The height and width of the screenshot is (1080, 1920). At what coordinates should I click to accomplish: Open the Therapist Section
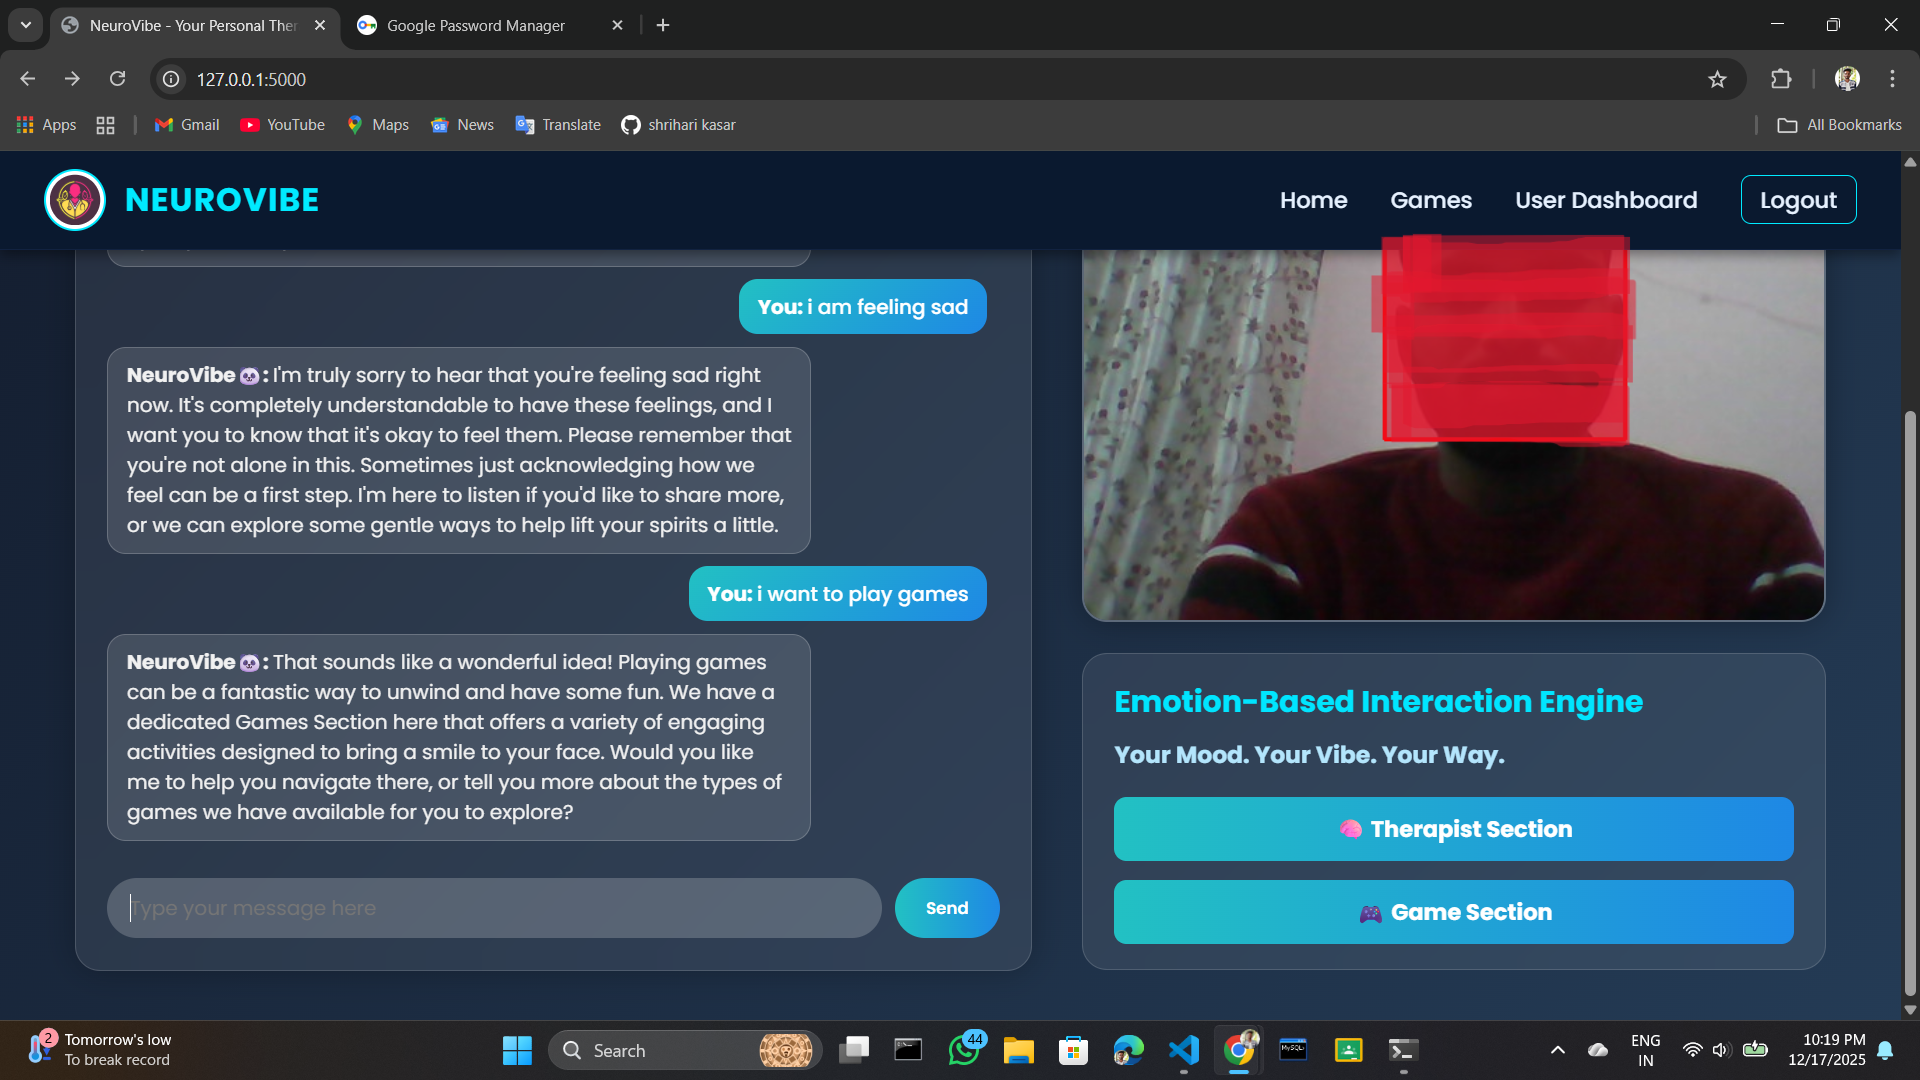(1452, 828)
